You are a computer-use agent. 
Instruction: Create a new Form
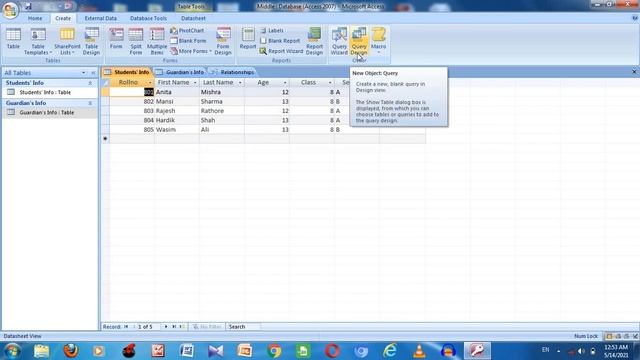pyautogui.click(x=116, y=40)
